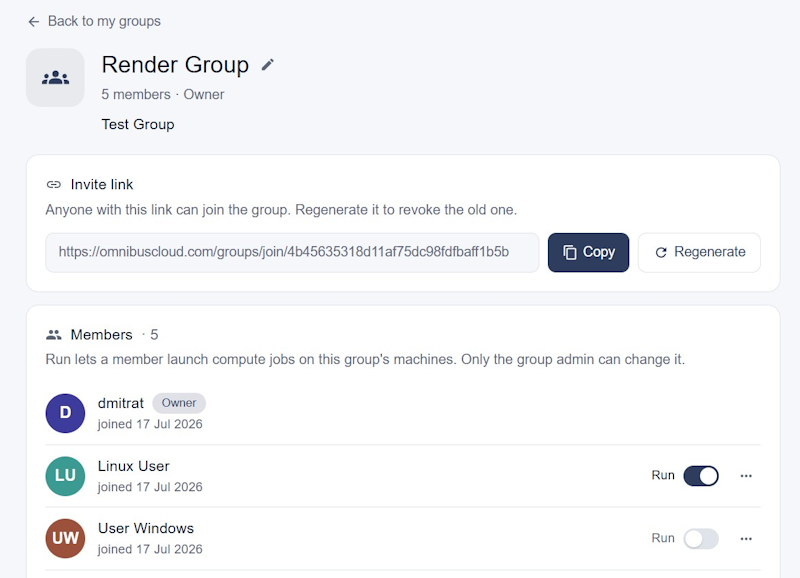This screenshot has height=578, width=800.
Task: Click the Members people icon
Action: point(54,335)
